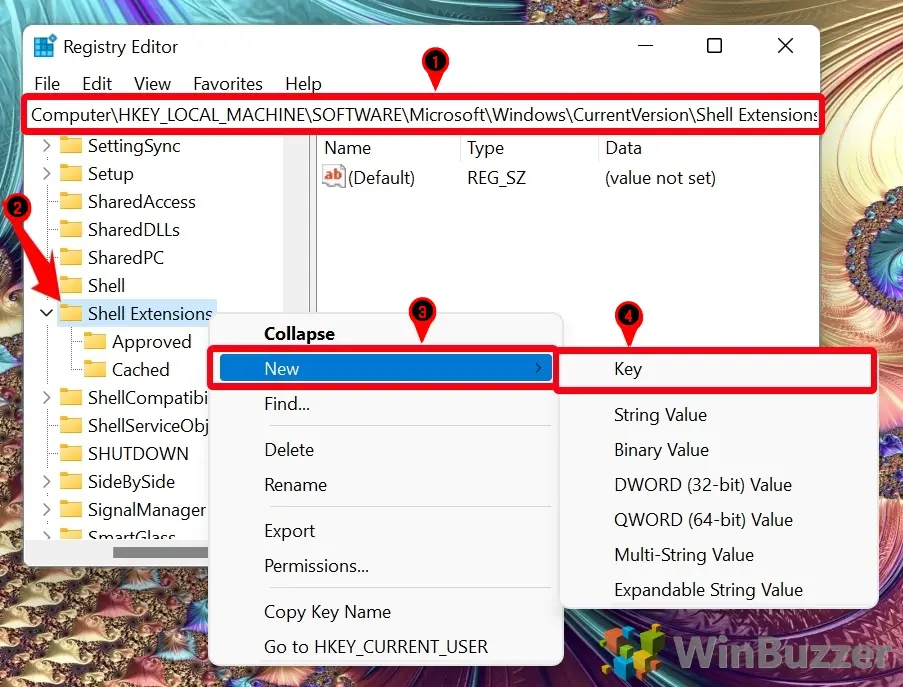The width and height of the screenshot is (903, 687).
Task: Click the SharedAccess folder icon
Action: coord(71,201)
